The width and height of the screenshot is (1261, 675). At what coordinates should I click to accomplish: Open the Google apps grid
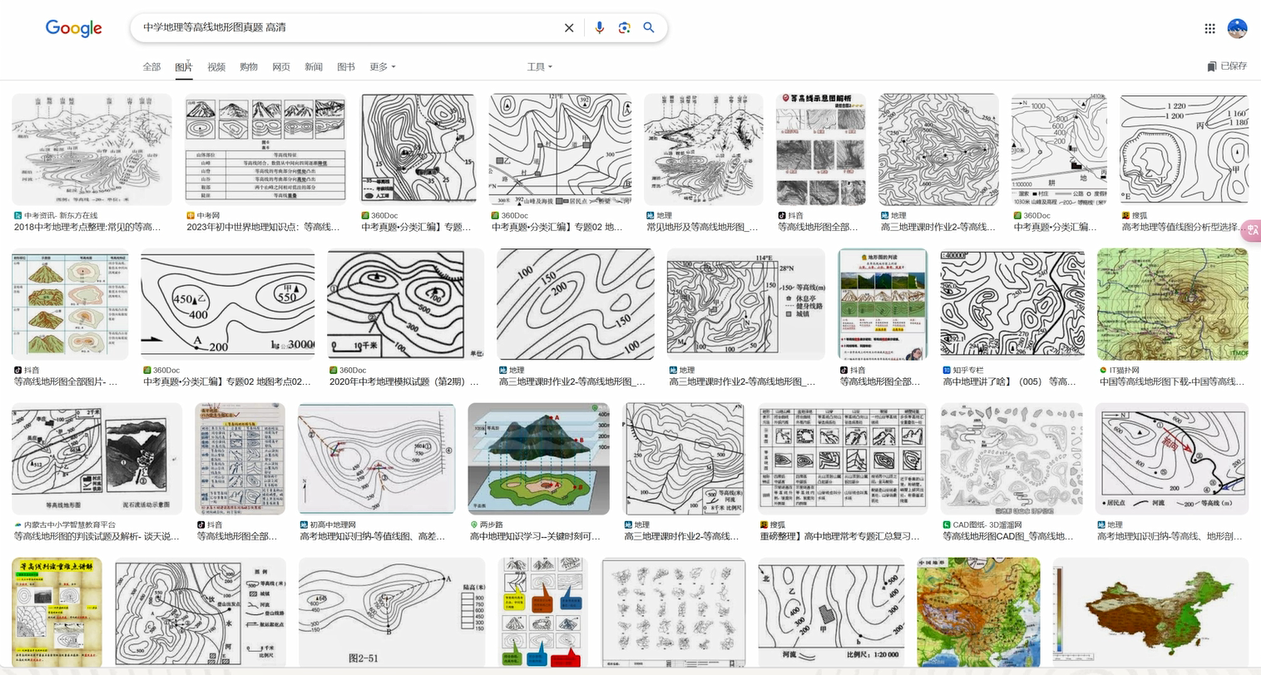click(x=1209, y=27)
